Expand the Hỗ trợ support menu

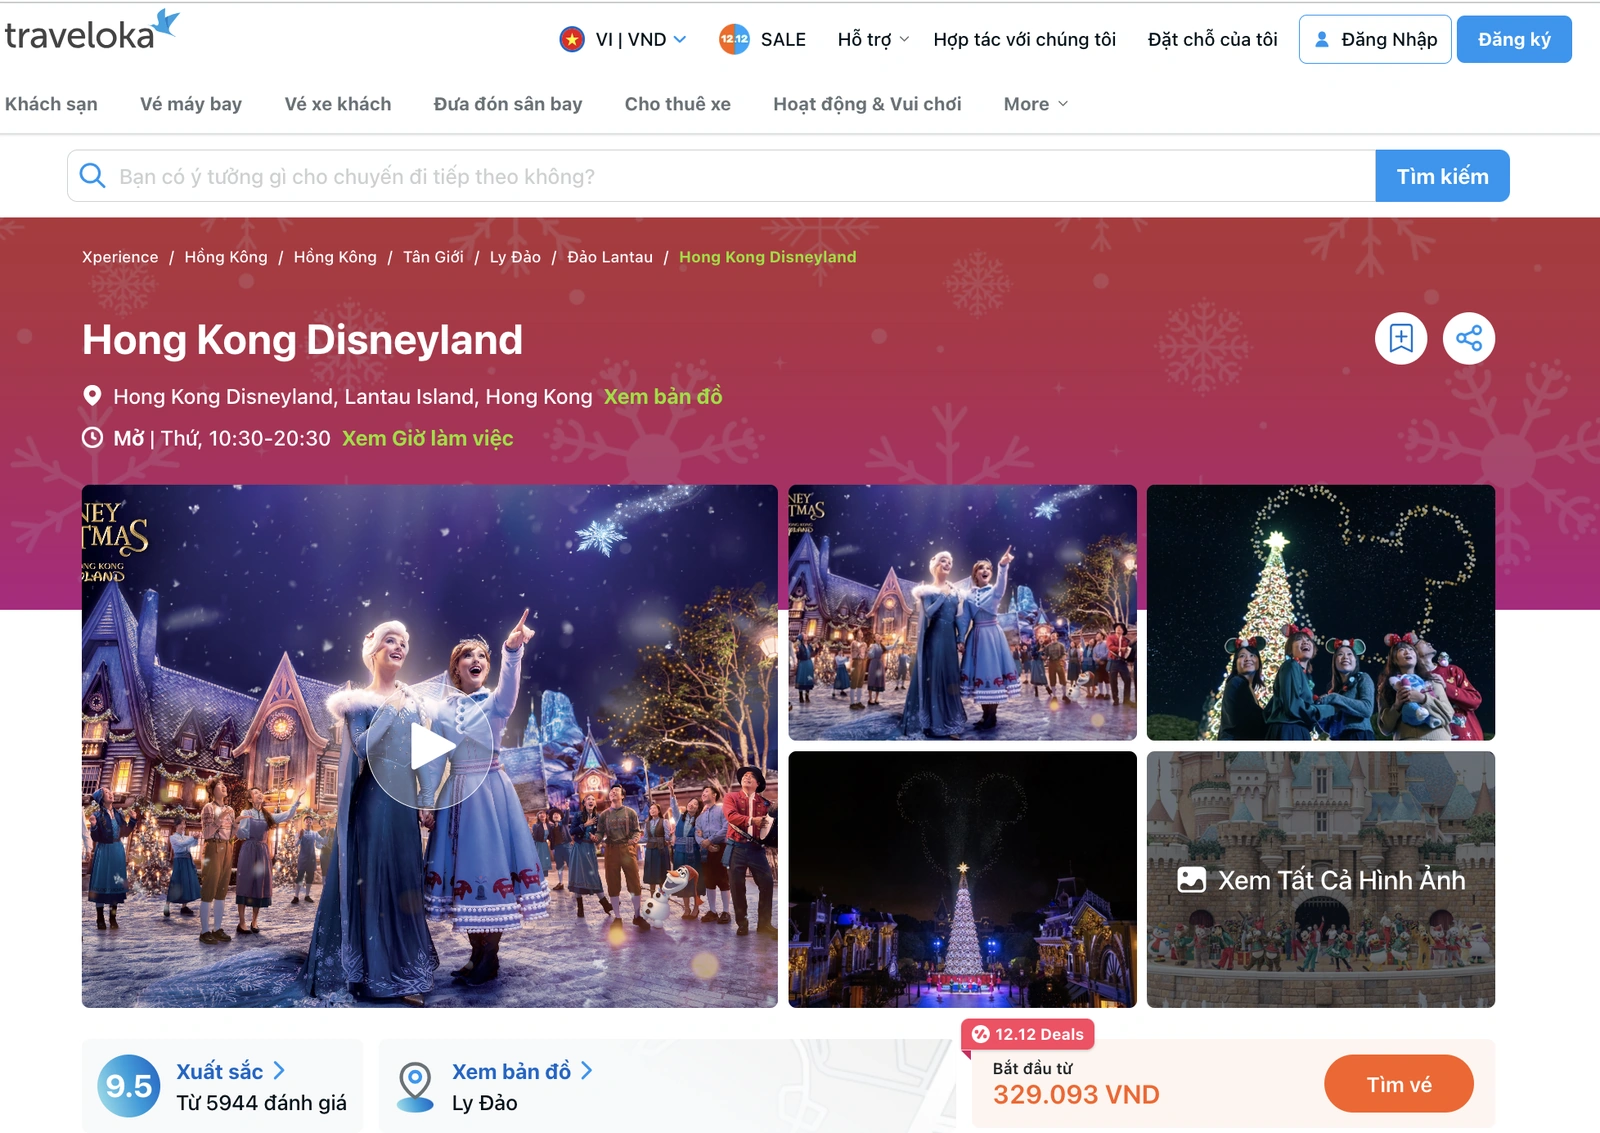tap(873, 39)
